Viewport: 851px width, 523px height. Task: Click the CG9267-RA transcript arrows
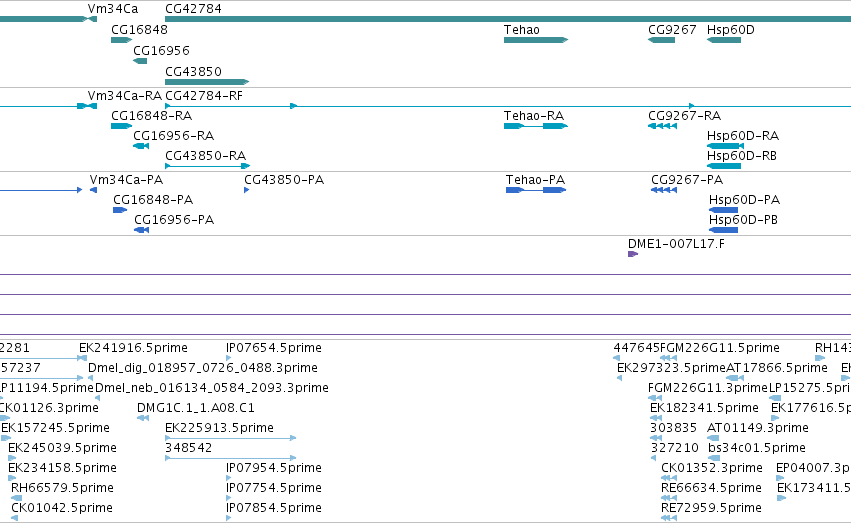pos(663,126)
